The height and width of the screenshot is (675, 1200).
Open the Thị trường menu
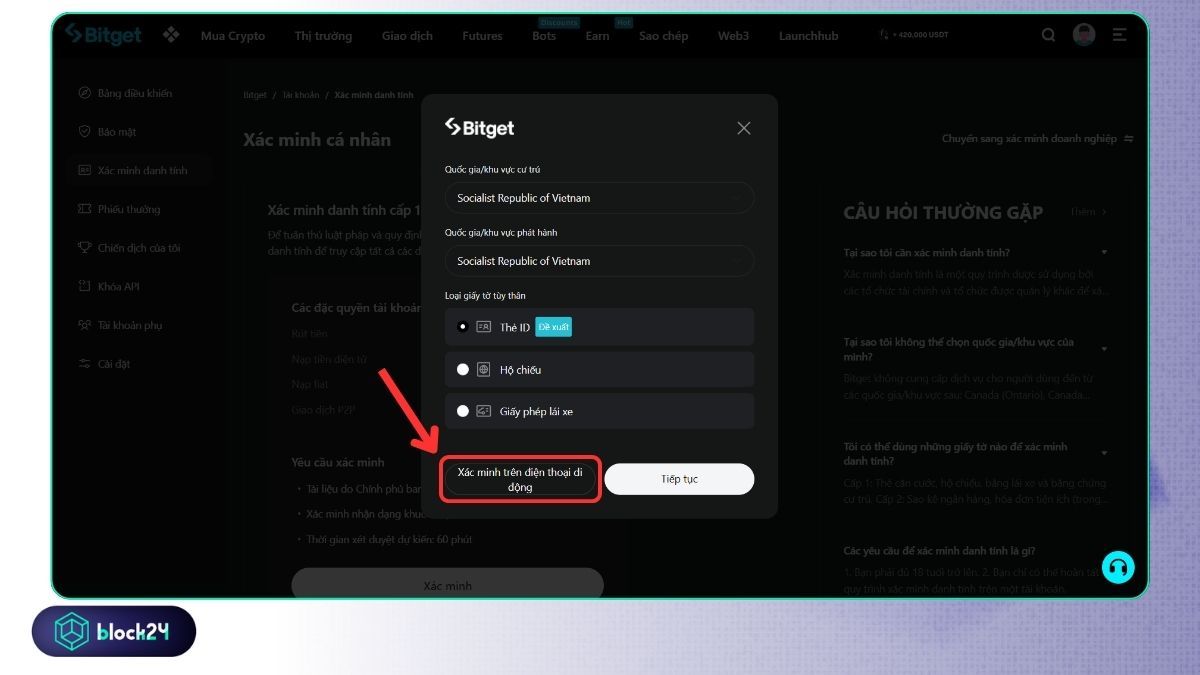[323, 36]
